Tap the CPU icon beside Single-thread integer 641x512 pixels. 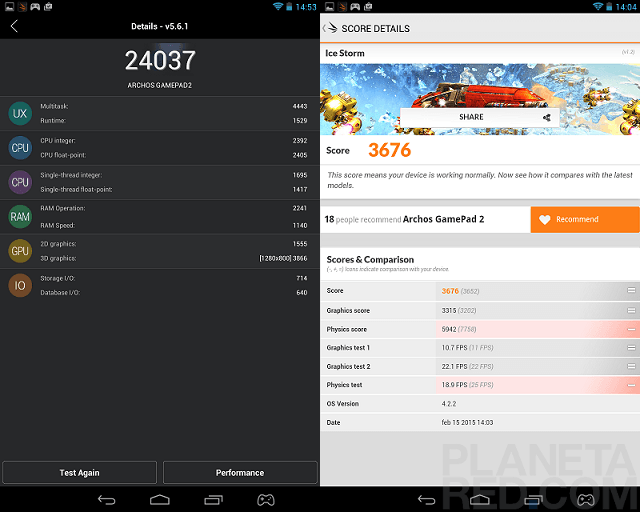[x=19, y=181]
